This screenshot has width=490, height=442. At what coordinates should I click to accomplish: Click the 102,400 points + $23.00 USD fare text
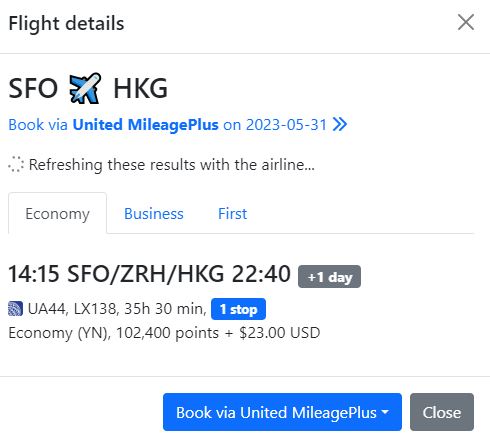(x=218, y=333)
